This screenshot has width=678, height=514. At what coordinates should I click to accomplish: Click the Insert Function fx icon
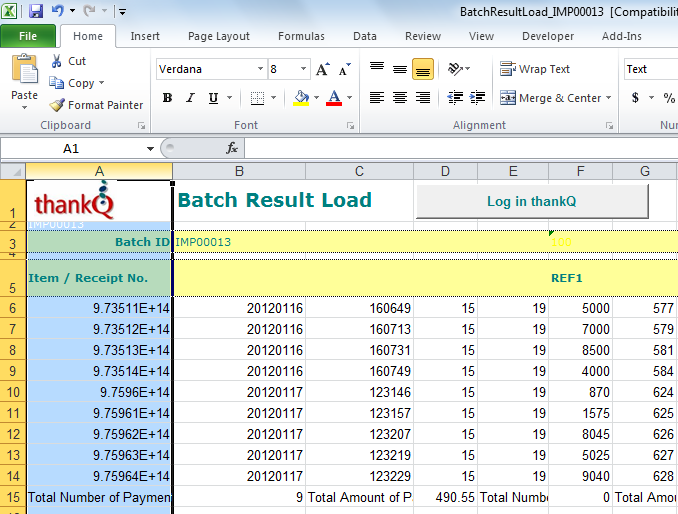[232, 148]
